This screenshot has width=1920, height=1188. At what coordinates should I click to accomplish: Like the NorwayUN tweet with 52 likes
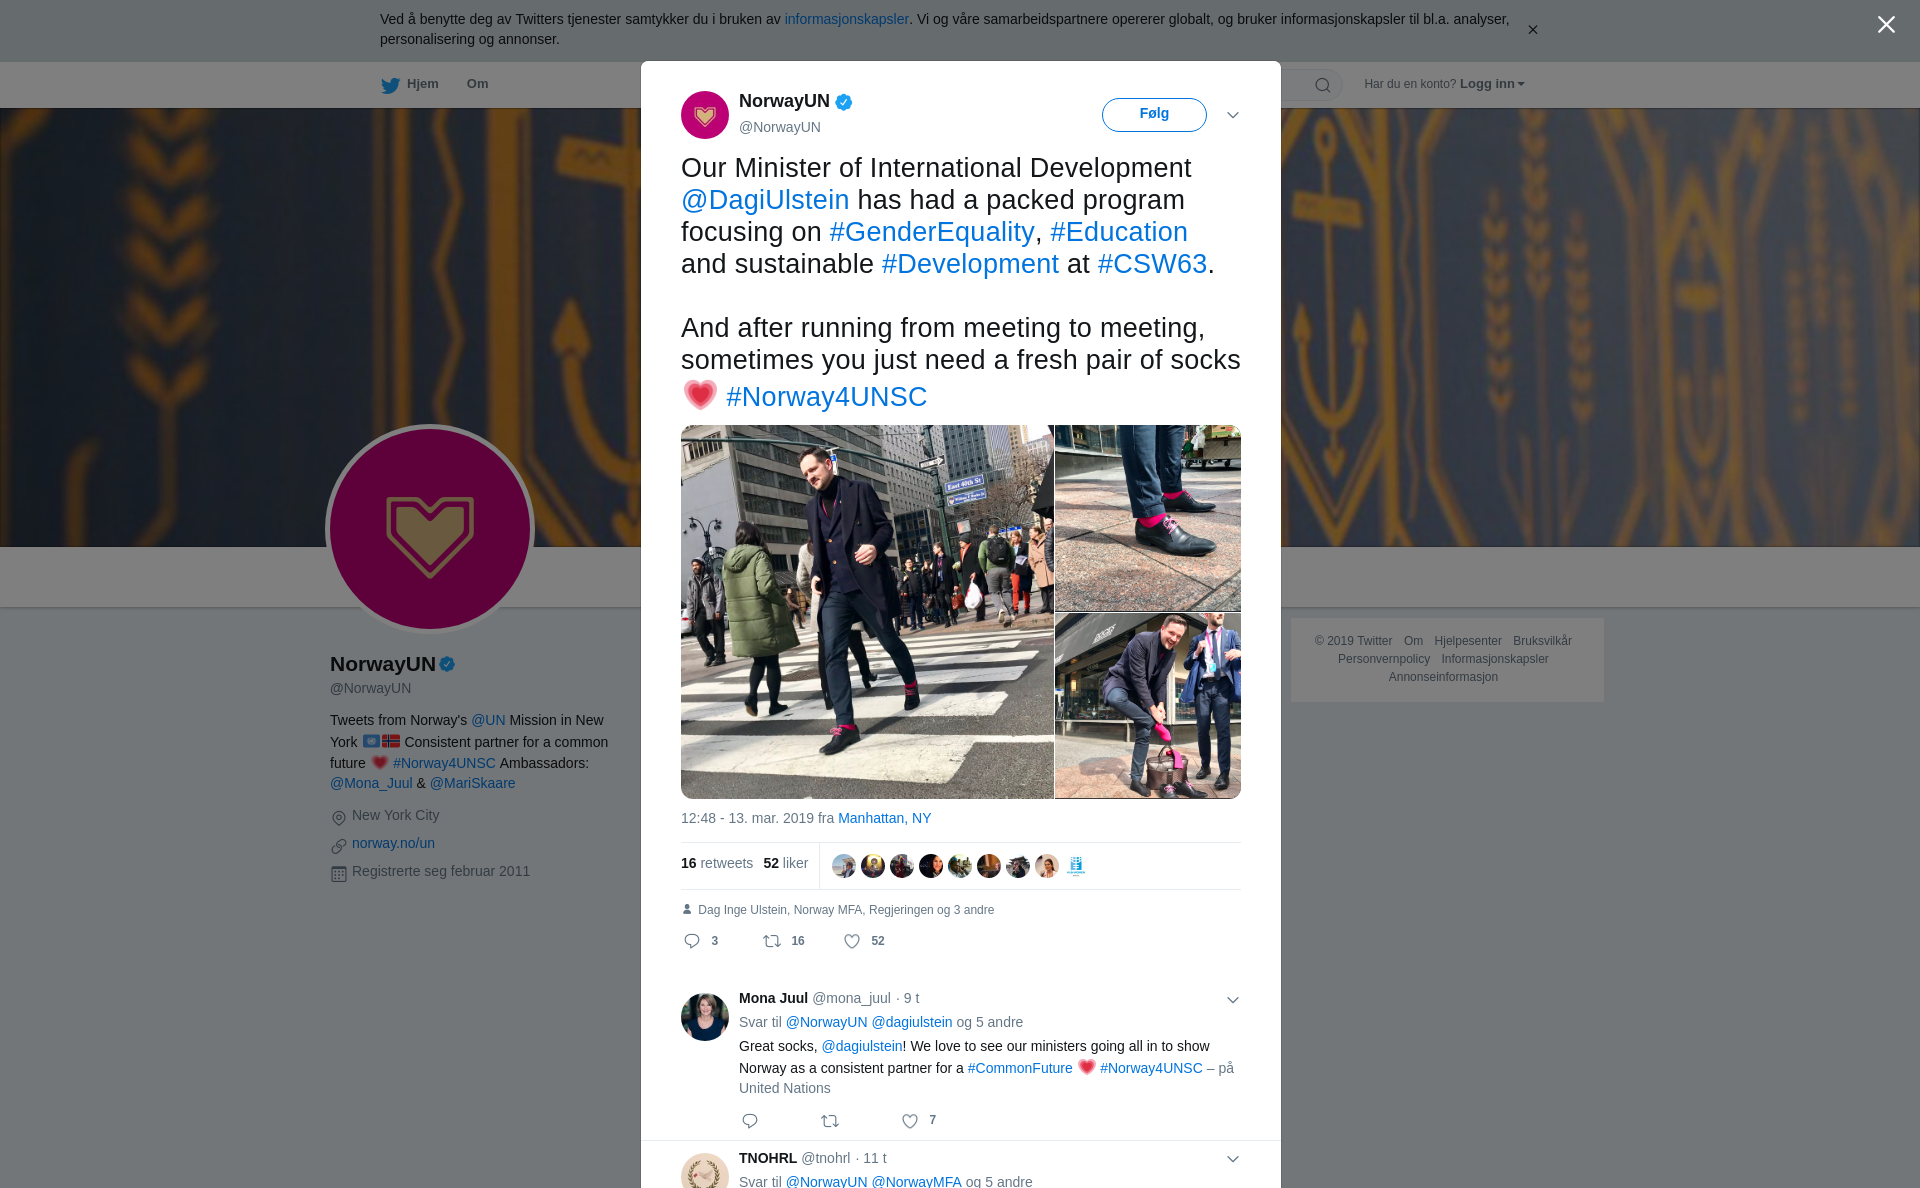pyautogui.click(x=852, y=941)
